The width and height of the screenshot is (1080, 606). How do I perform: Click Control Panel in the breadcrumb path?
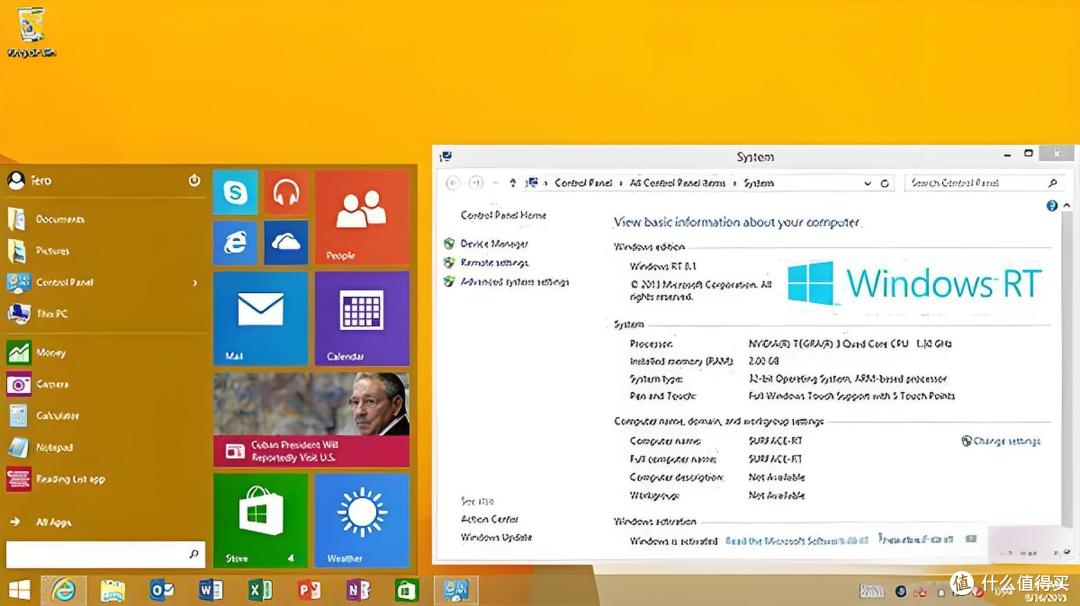(x=583, y=182)
